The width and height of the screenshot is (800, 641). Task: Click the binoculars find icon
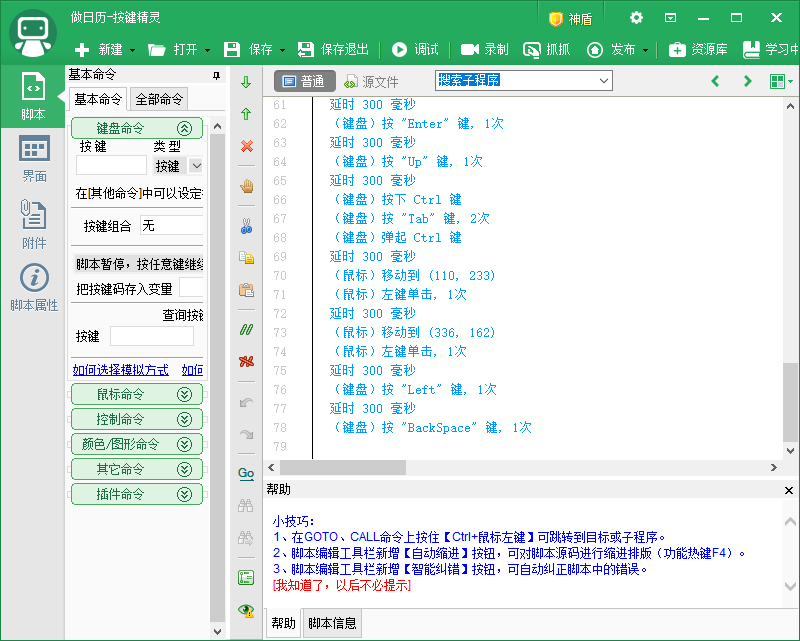point(246,506)
